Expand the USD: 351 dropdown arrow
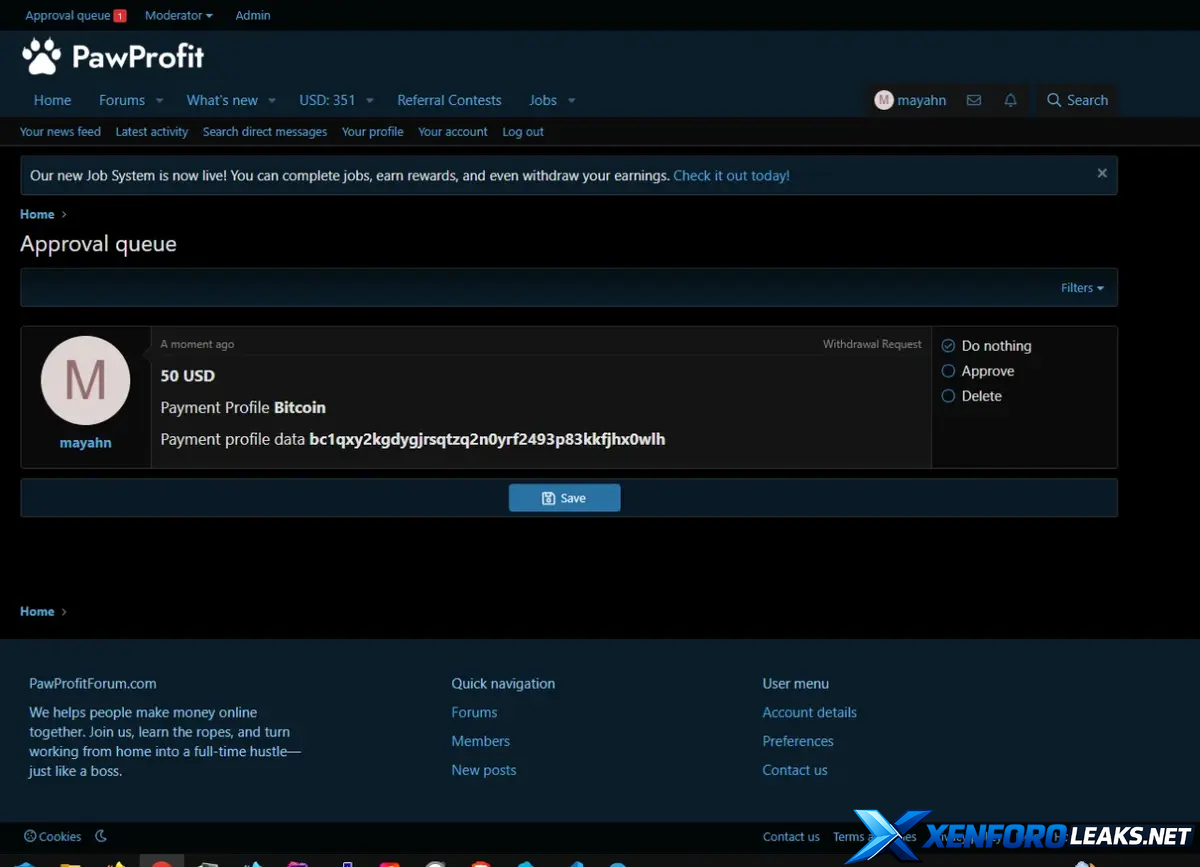Viewport: 1200px width, 867px height. coord(370,101)
